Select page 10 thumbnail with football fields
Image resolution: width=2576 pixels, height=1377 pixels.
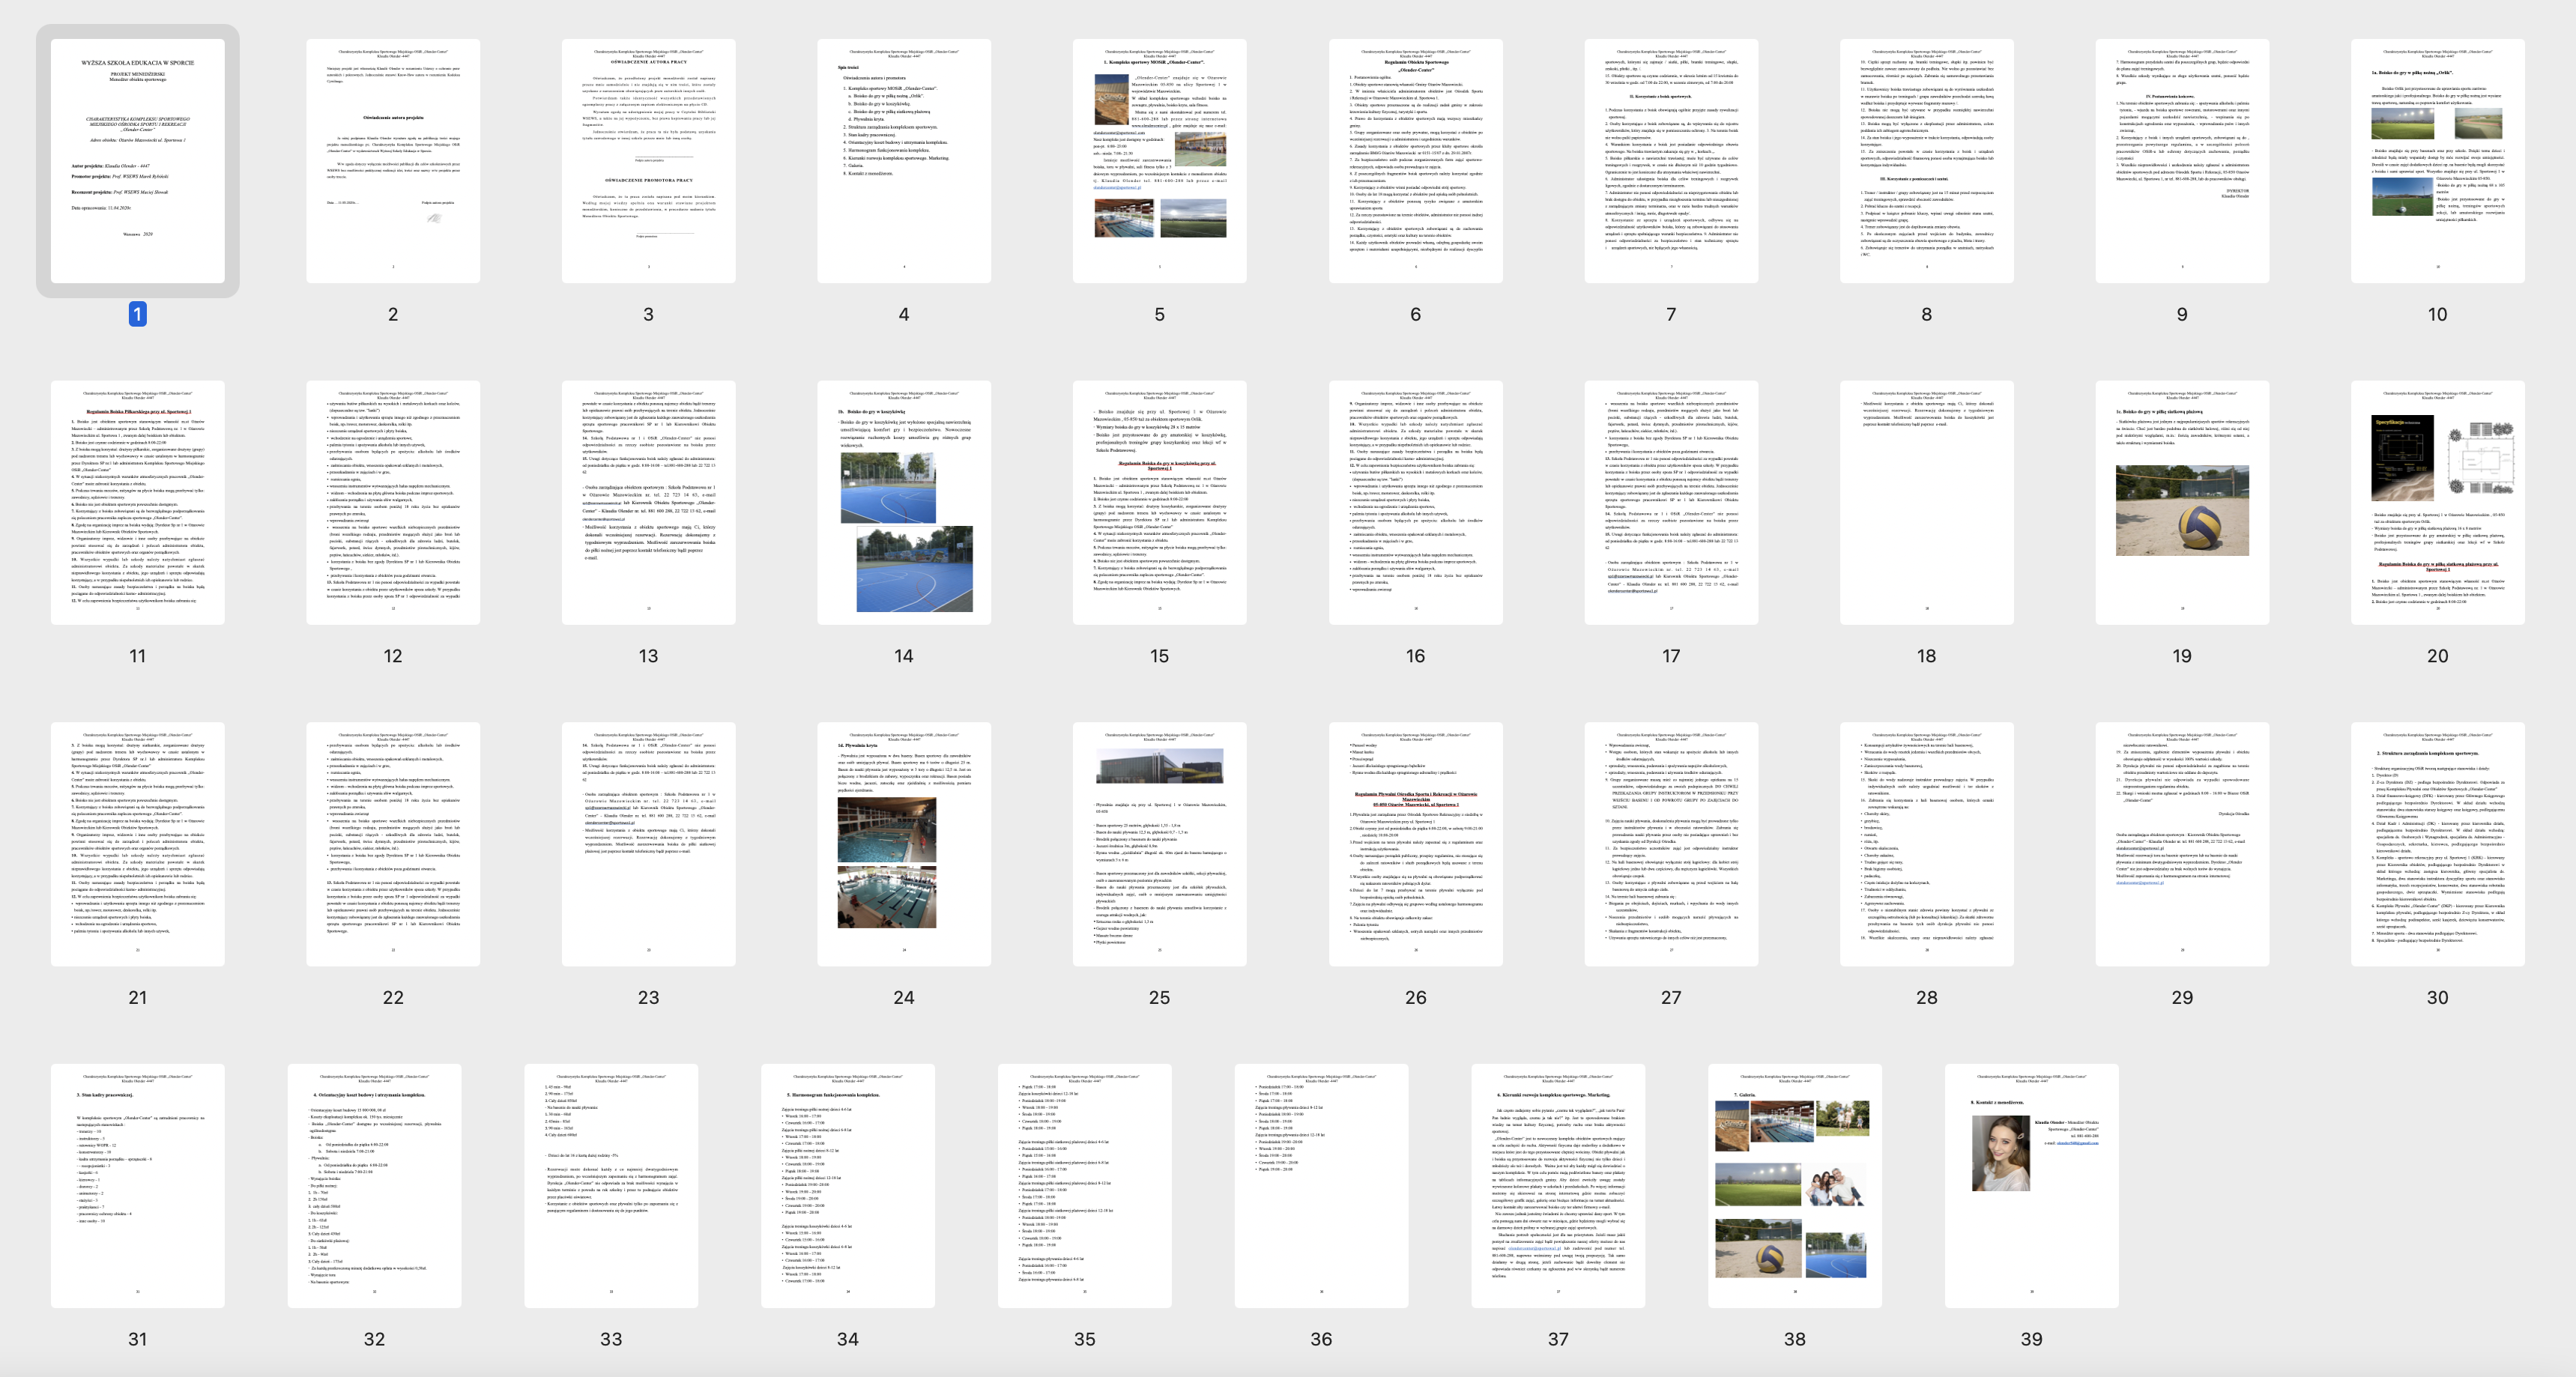pyautogui.click(x=2437, y=161)
